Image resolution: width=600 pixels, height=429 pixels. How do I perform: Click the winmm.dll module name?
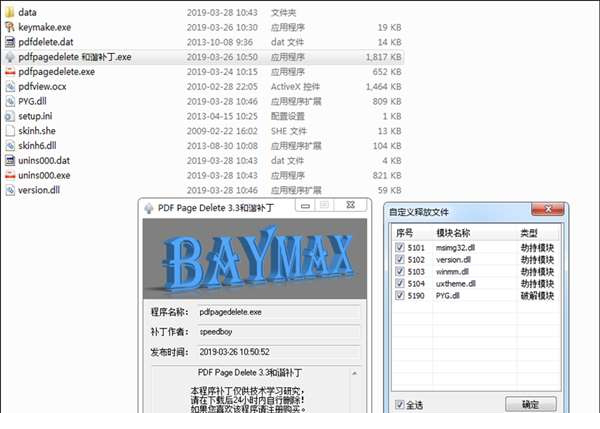pyautogui.click(x=452, y=272)
